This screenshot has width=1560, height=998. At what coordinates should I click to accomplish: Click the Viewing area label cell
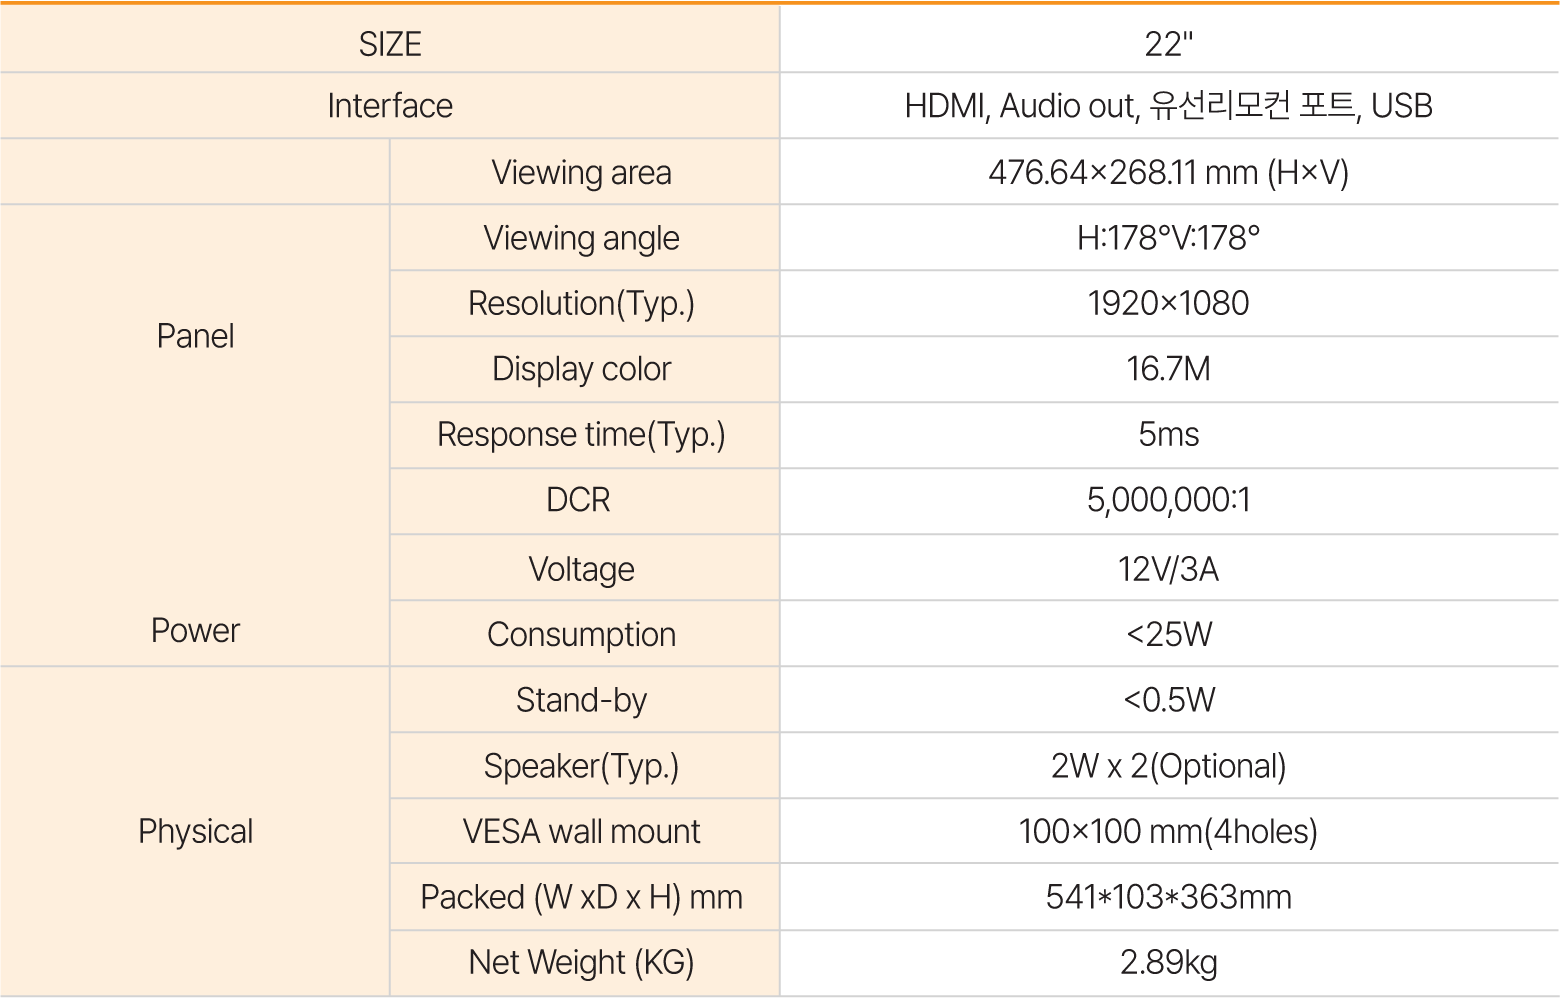tap(584, 172)
